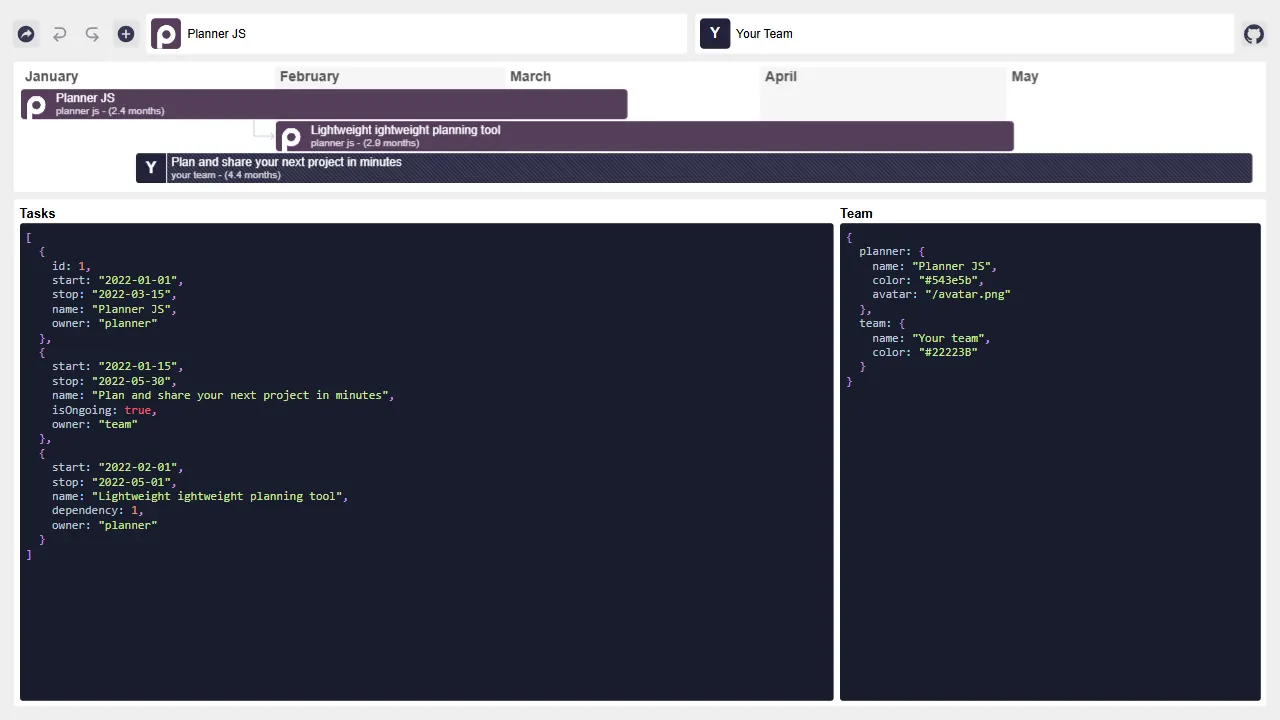Click the add plus icon

tap(126, 34)
